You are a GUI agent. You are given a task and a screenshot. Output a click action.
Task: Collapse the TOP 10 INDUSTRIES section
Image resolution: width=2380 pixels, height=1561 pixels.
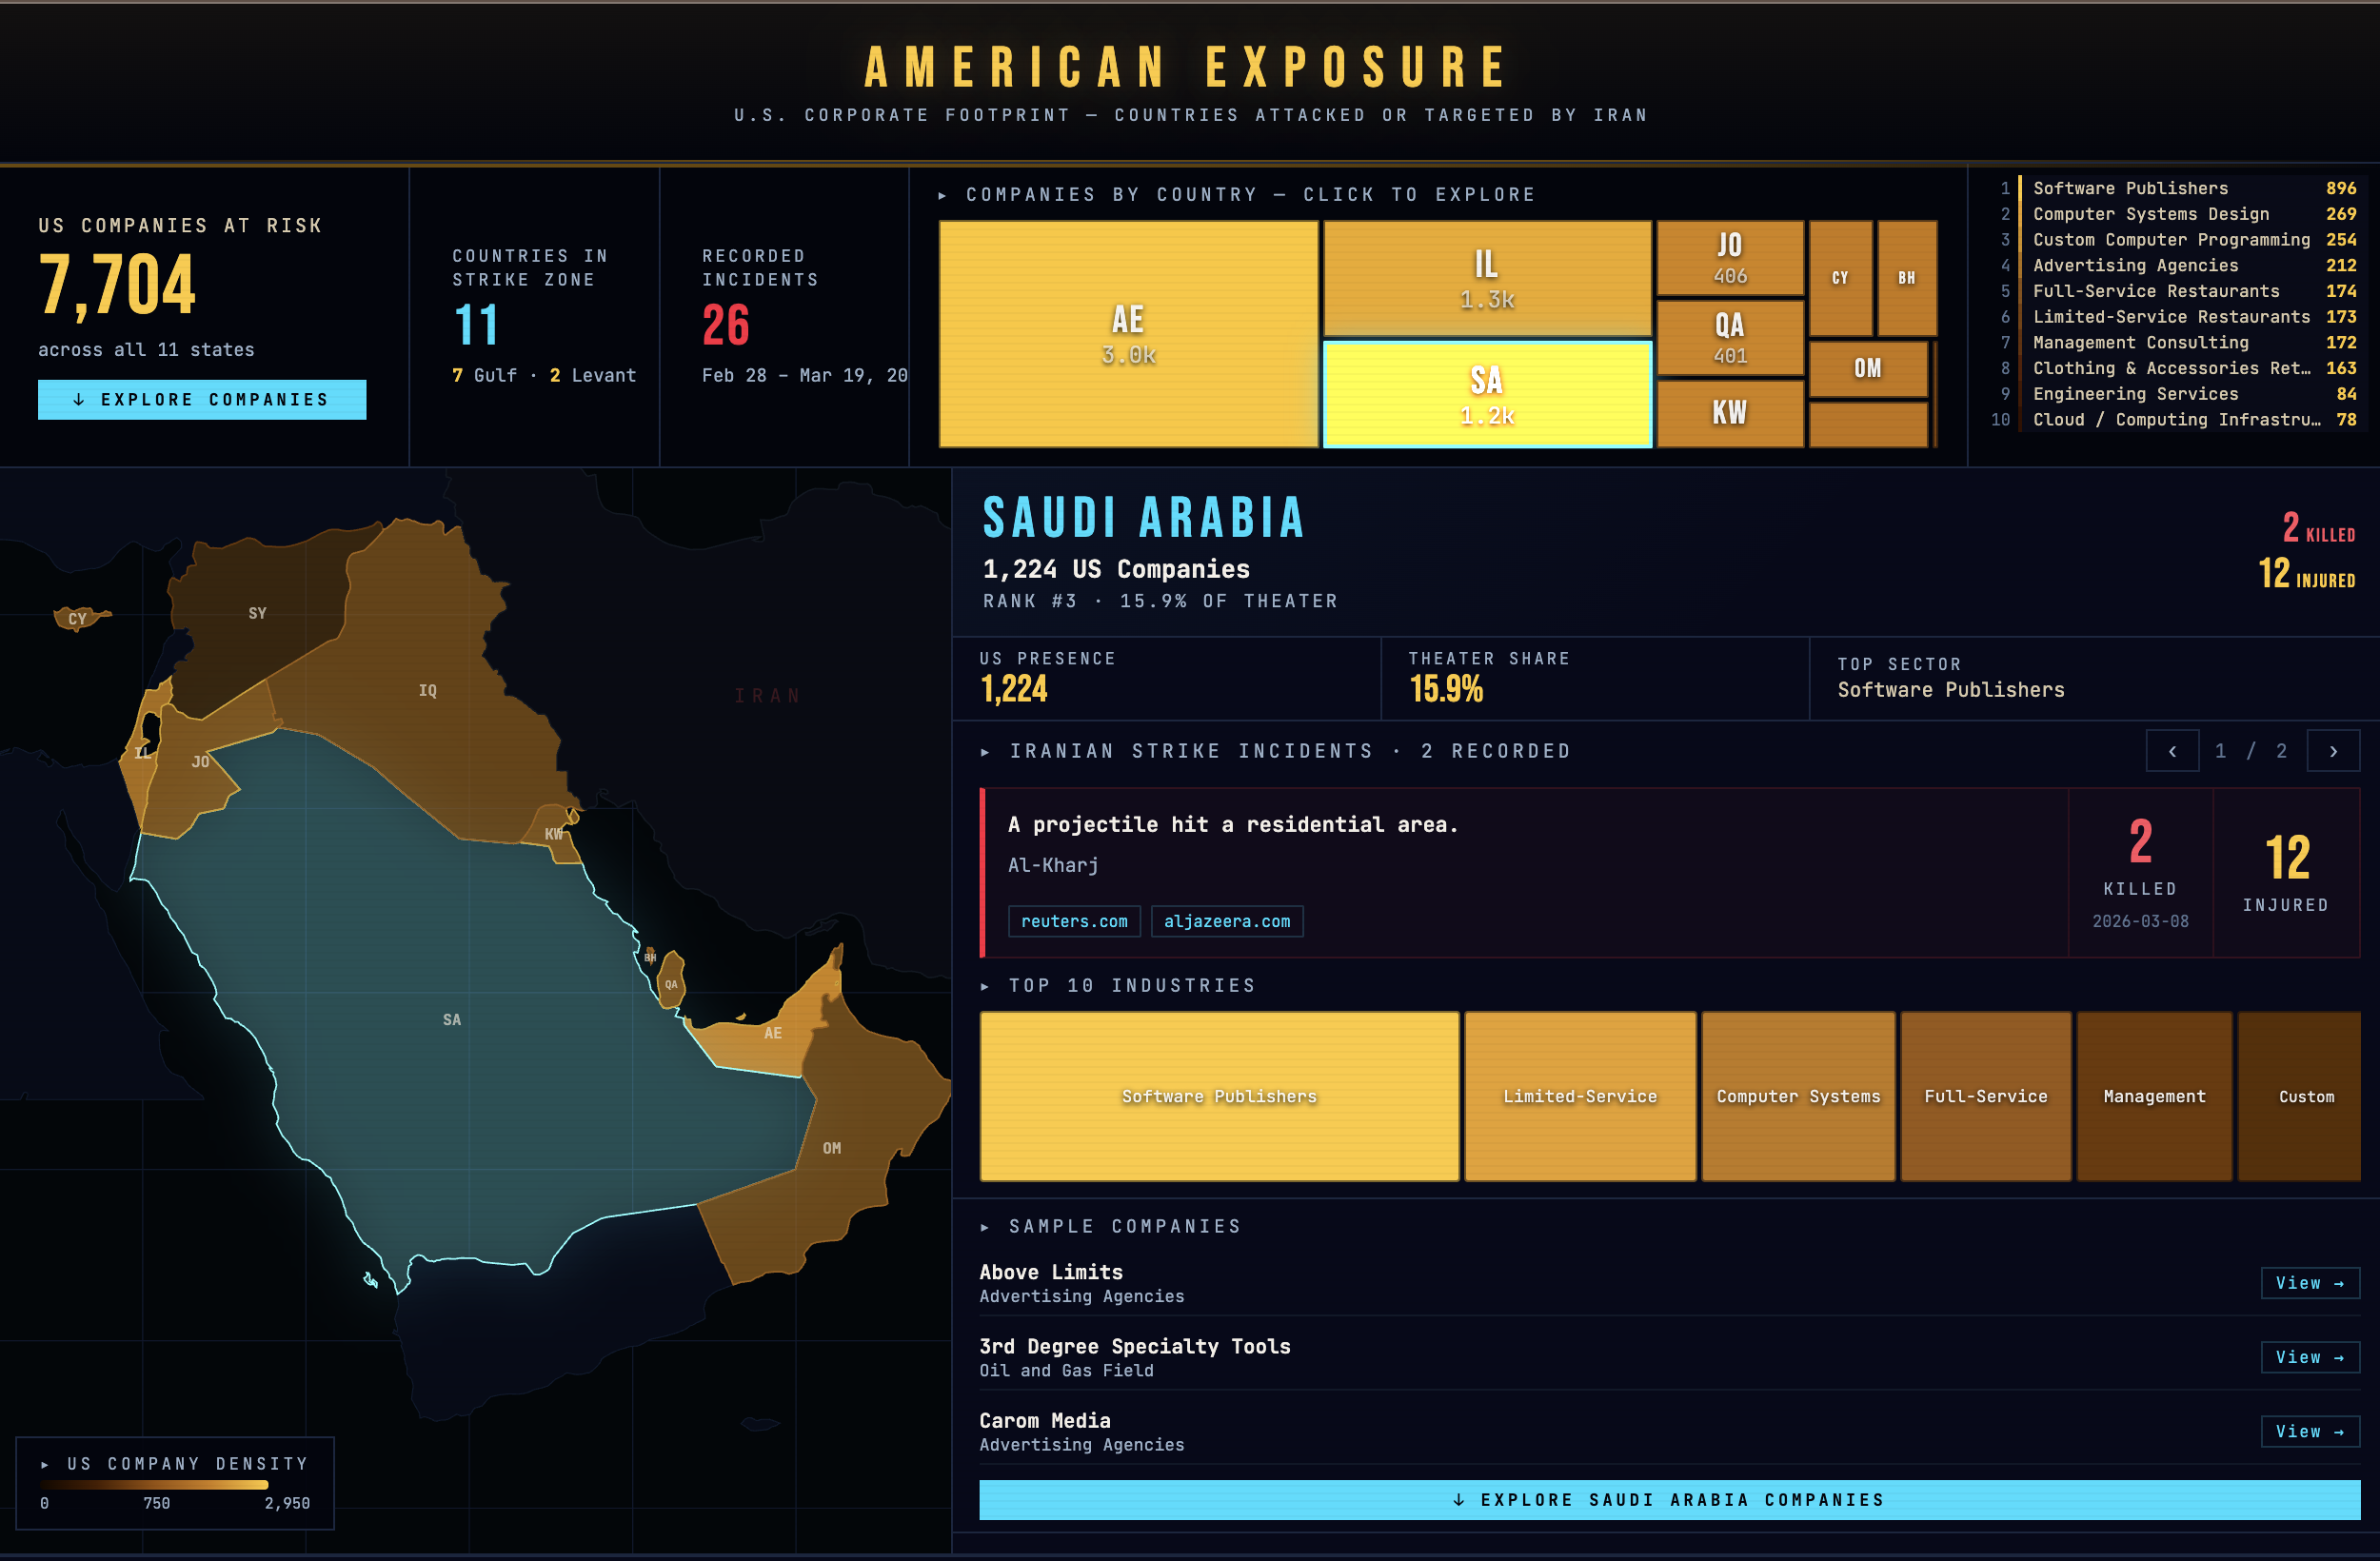coord(984,985)
